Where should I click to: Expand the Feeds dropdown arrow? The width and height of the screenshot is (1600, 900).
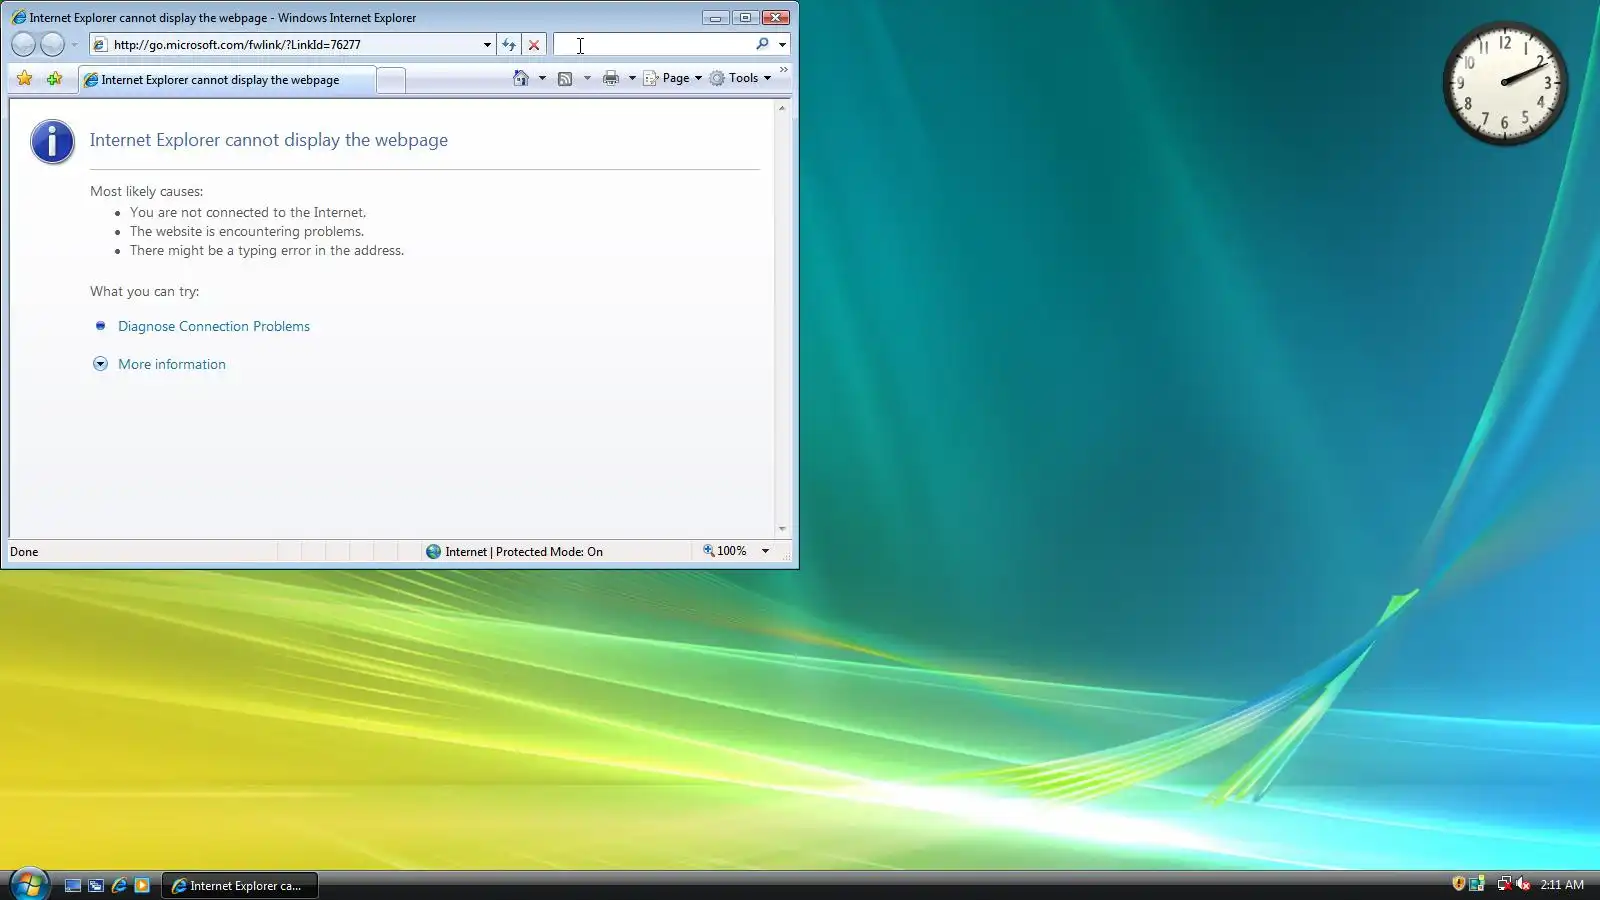pyautogui.click(x=587, y=78)
